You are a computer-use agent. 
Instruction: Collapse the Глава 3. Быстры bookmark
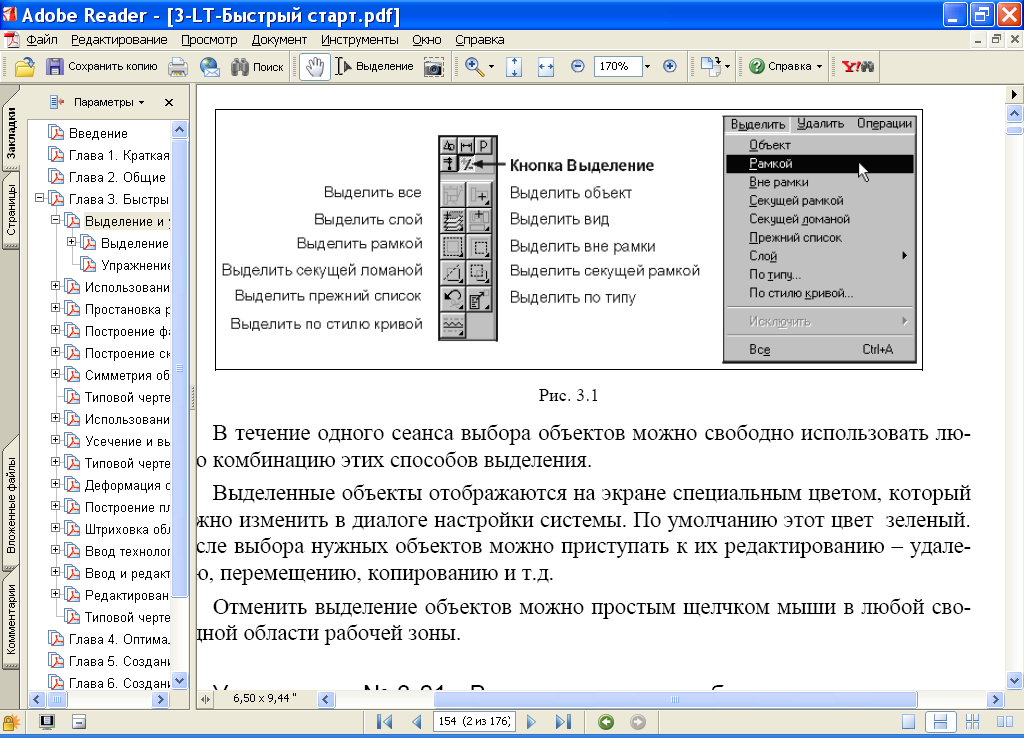coord(40,198)
